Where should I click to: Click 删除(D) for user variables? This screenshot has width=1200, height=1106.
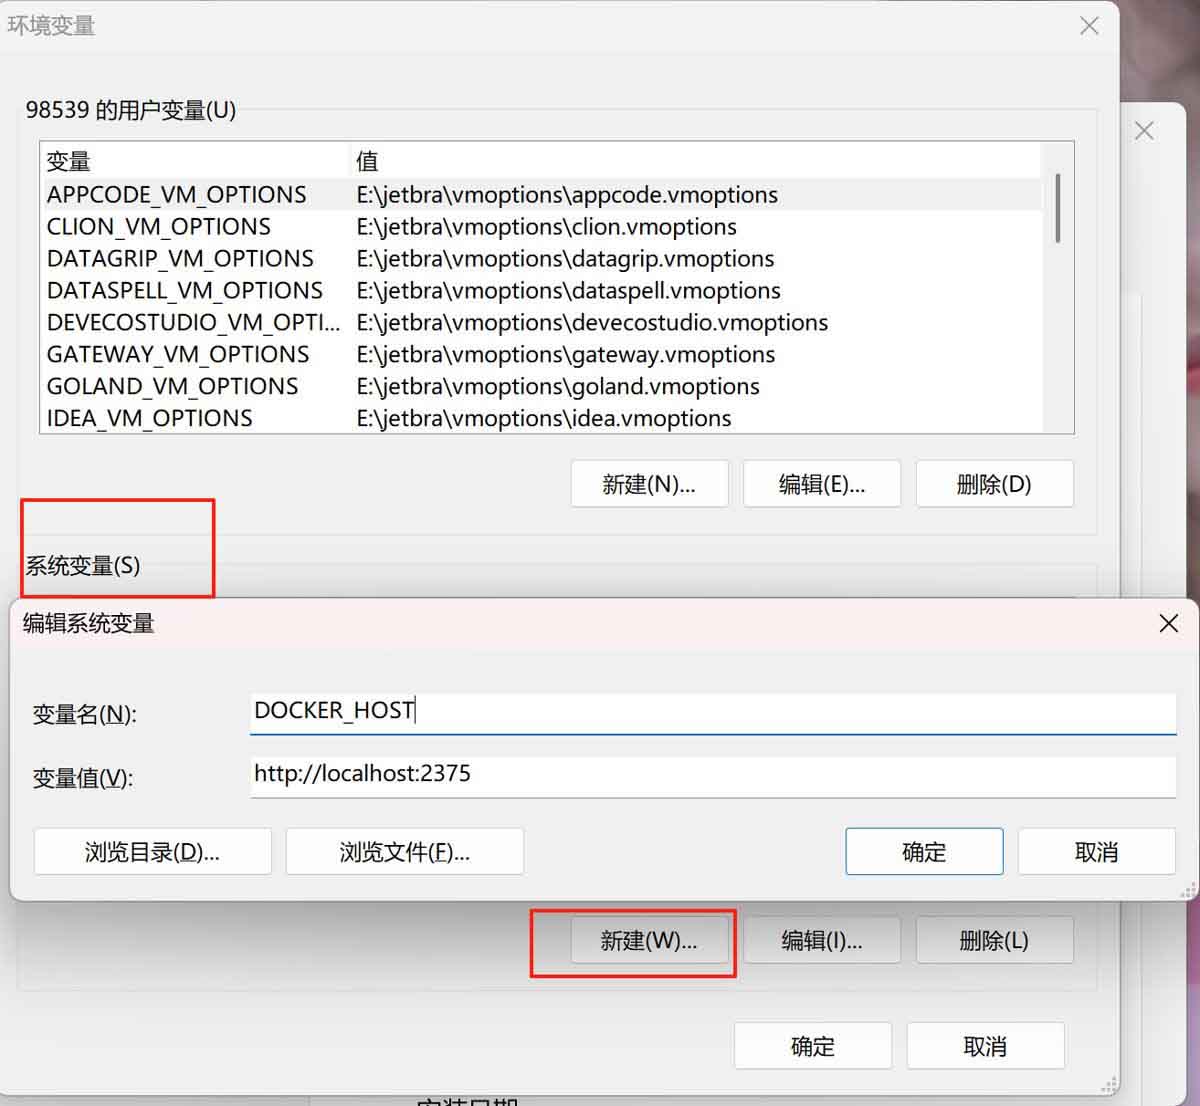coord(994,484)
